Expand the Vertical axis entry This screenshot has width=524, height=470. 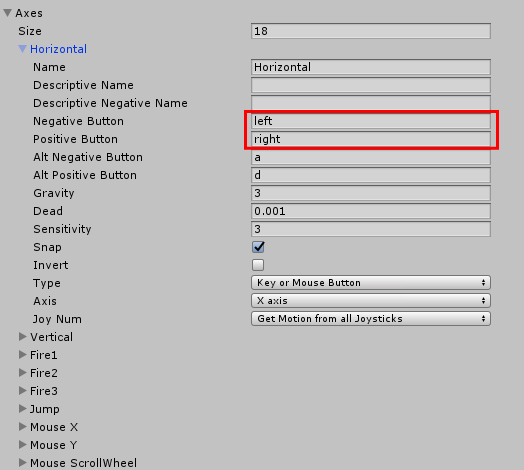[22, 337]
